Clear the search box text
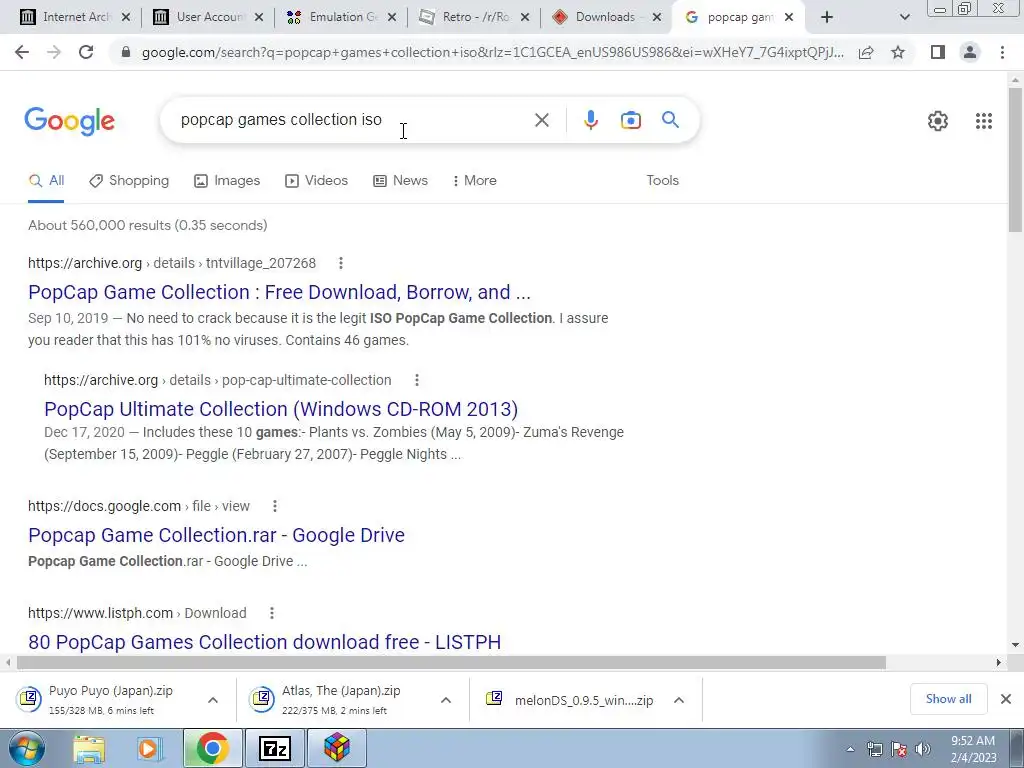The image size is (1024, 768). coord(541,120)
